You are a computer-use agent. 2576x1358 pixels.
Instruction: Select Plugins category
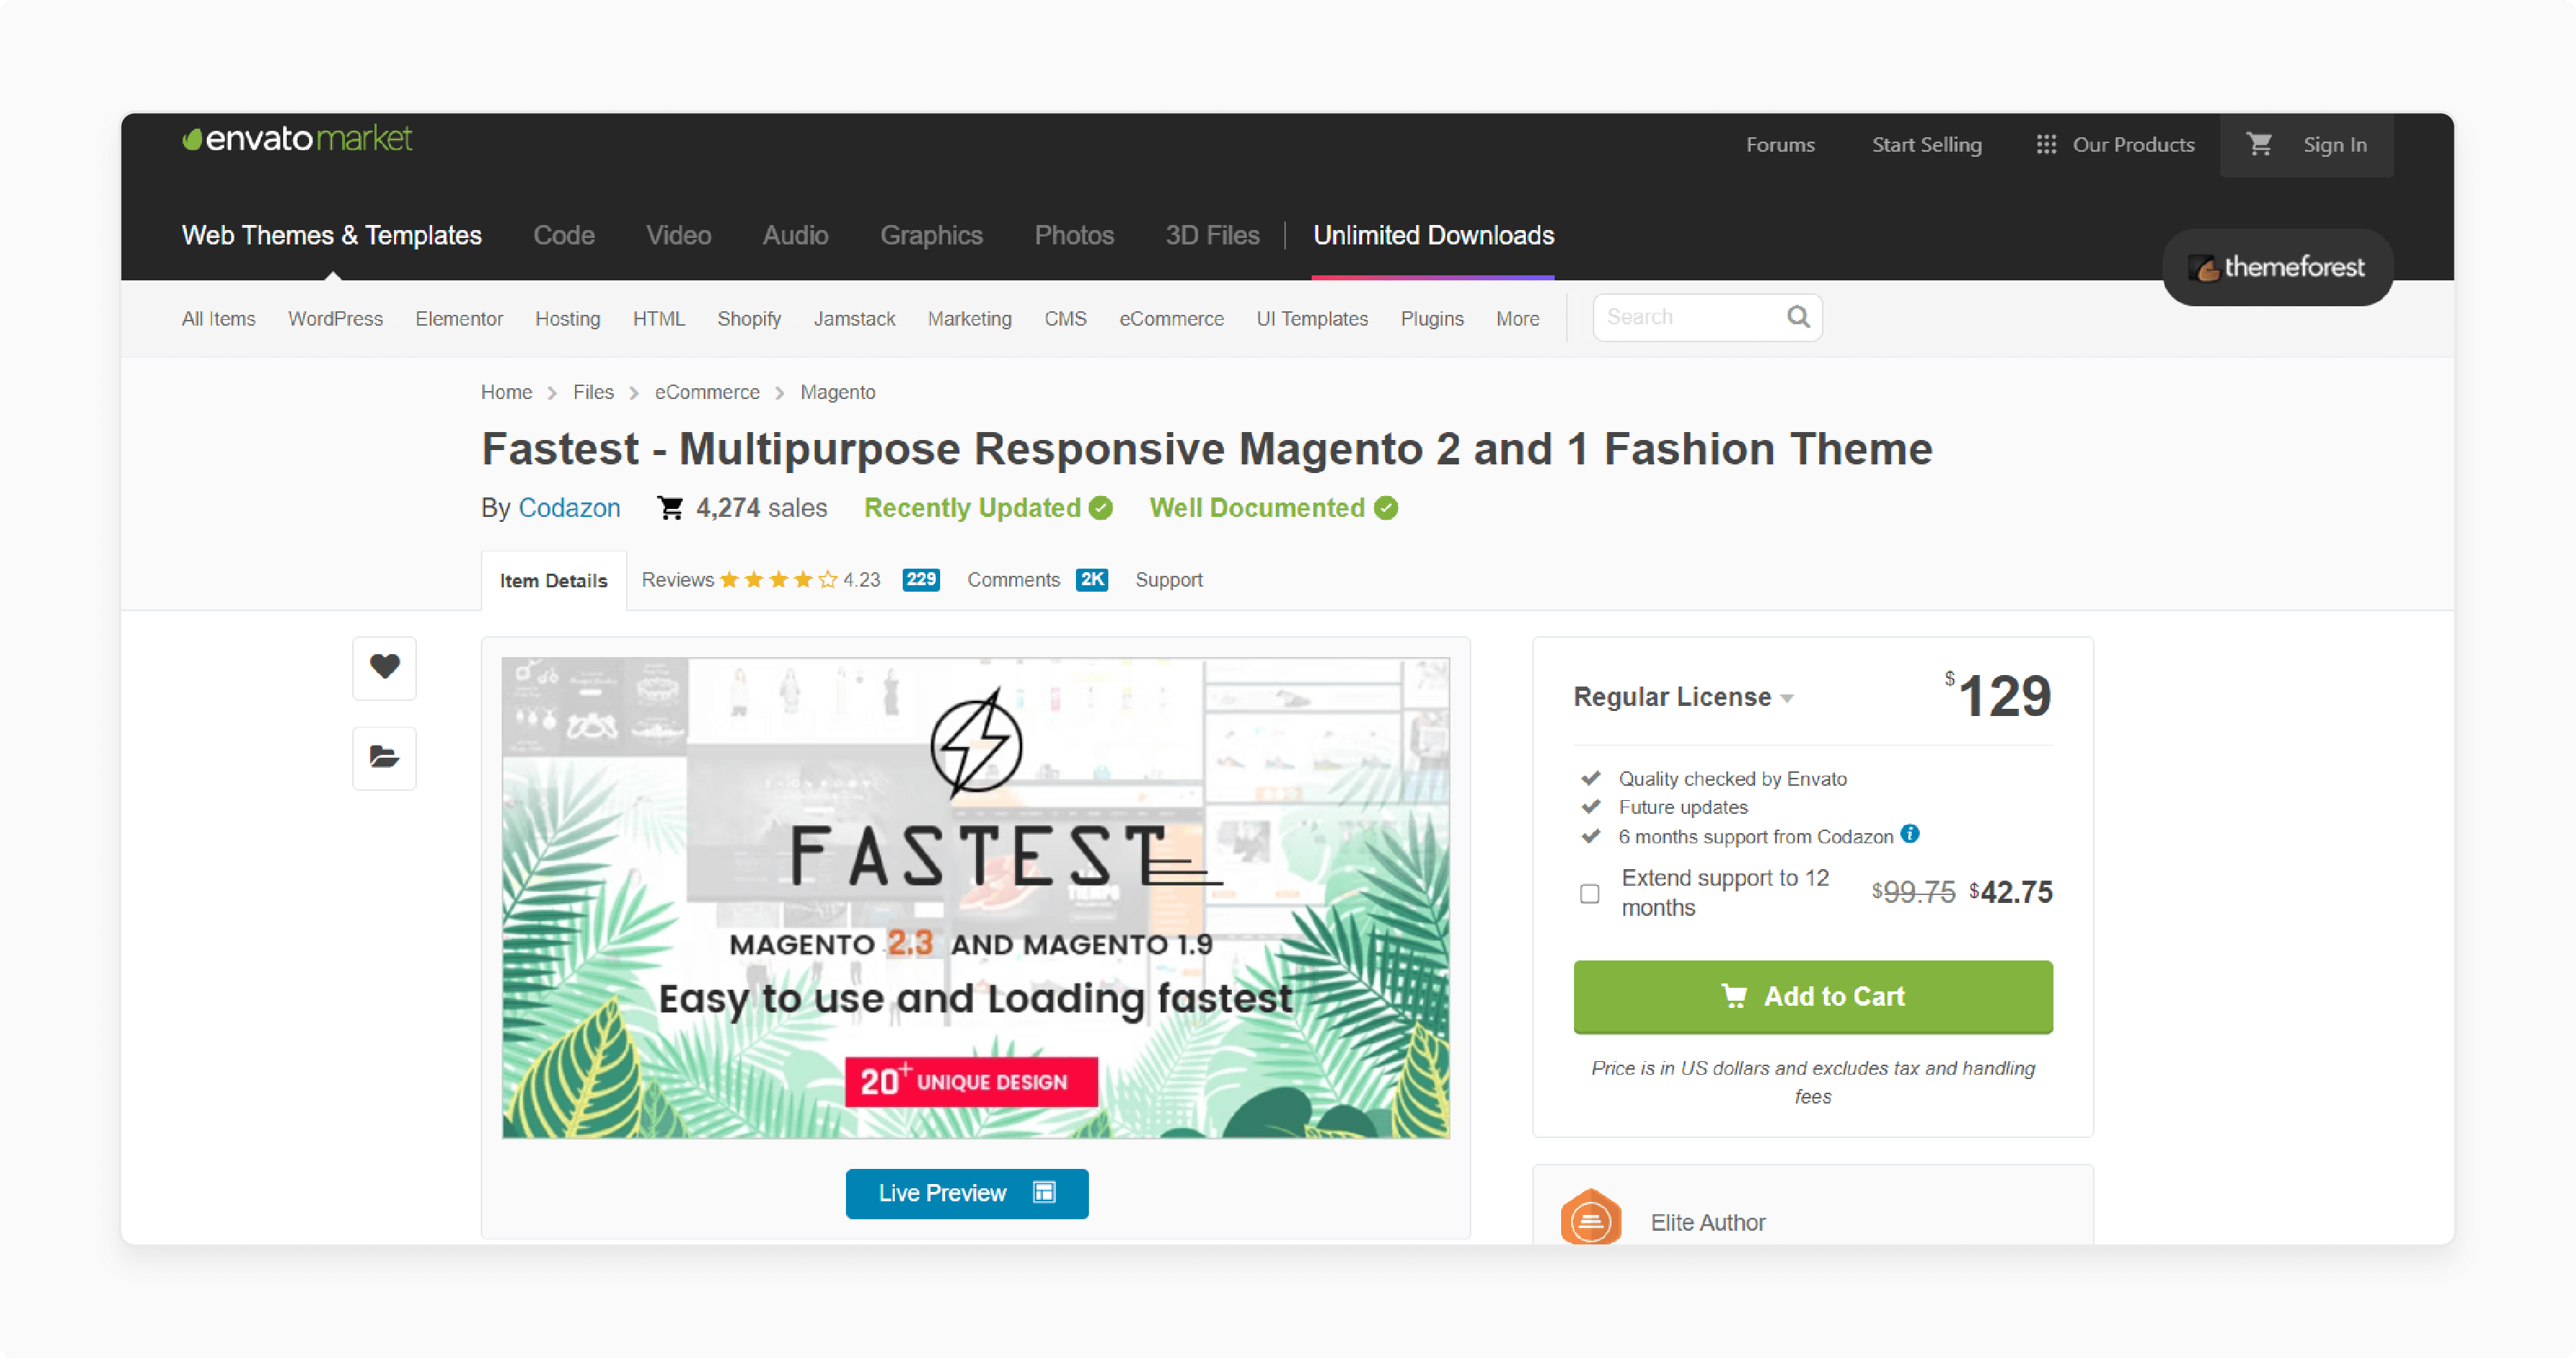1432,319
